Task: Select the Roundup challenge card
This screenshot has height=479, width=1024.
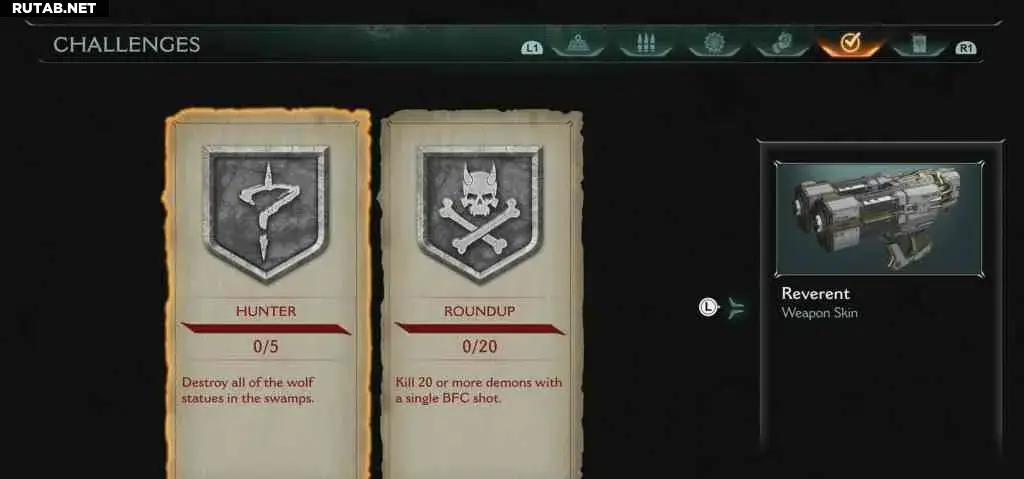Action: 481,294
